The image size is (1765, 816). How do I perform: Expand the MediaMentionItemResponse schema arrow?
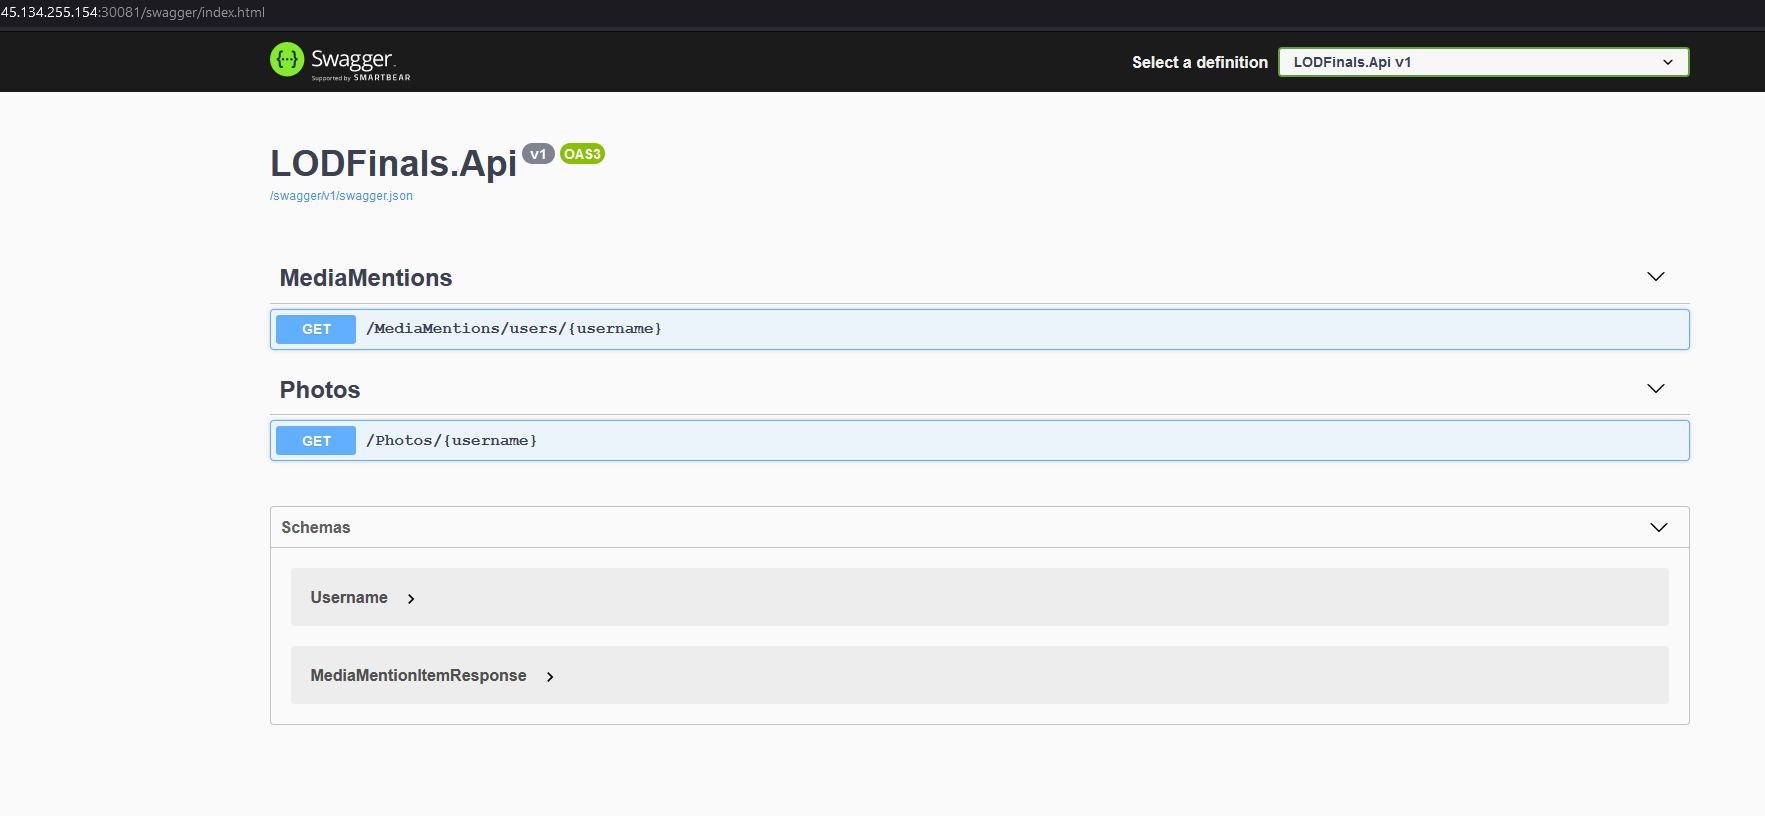550,677
